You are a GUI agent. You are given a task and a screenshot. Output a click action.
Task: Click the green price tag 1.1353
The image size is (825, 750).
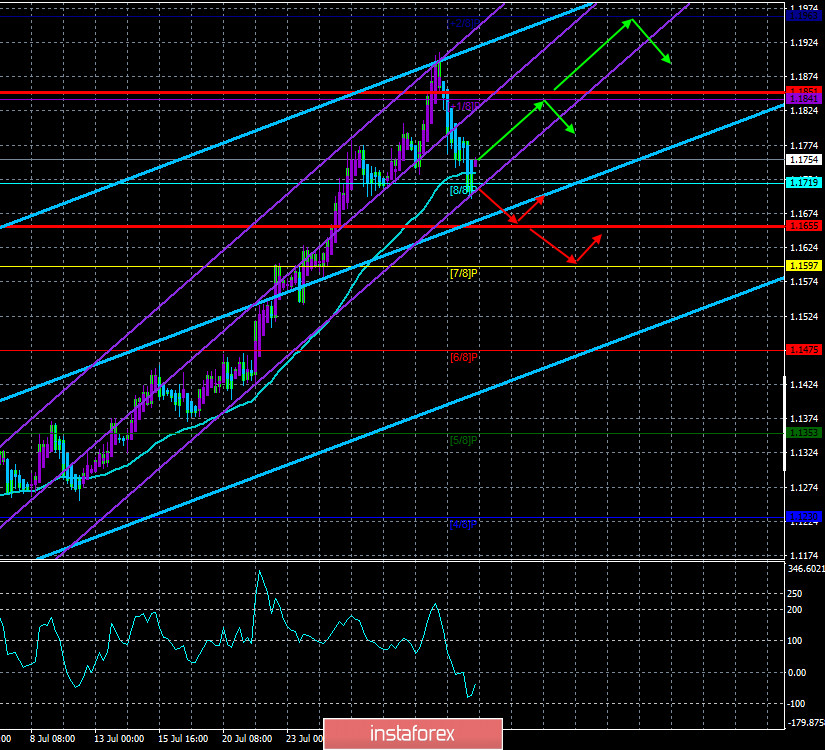804,433
